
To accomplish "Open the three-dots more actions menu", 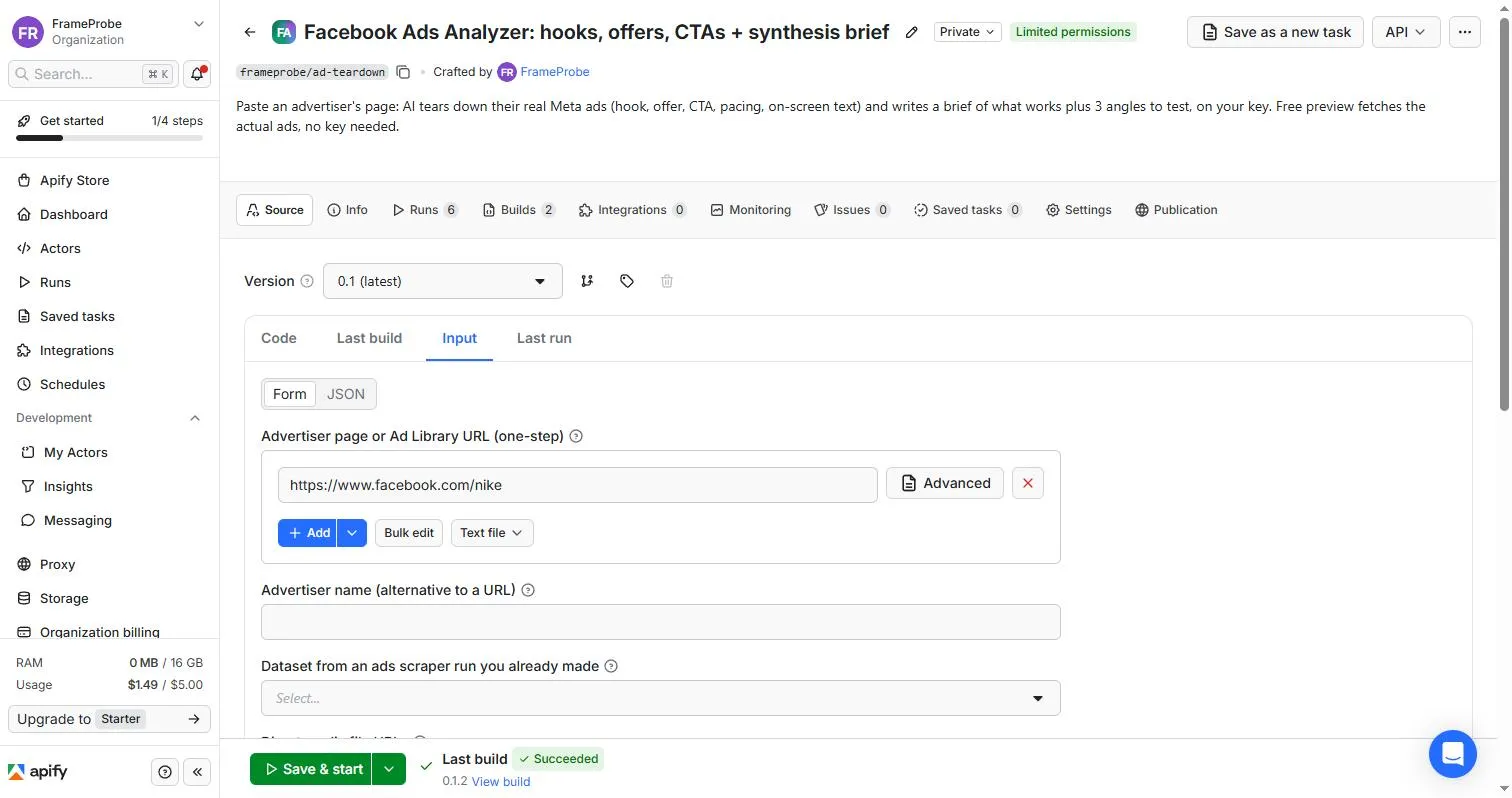I will click(x=1465, y=32).
